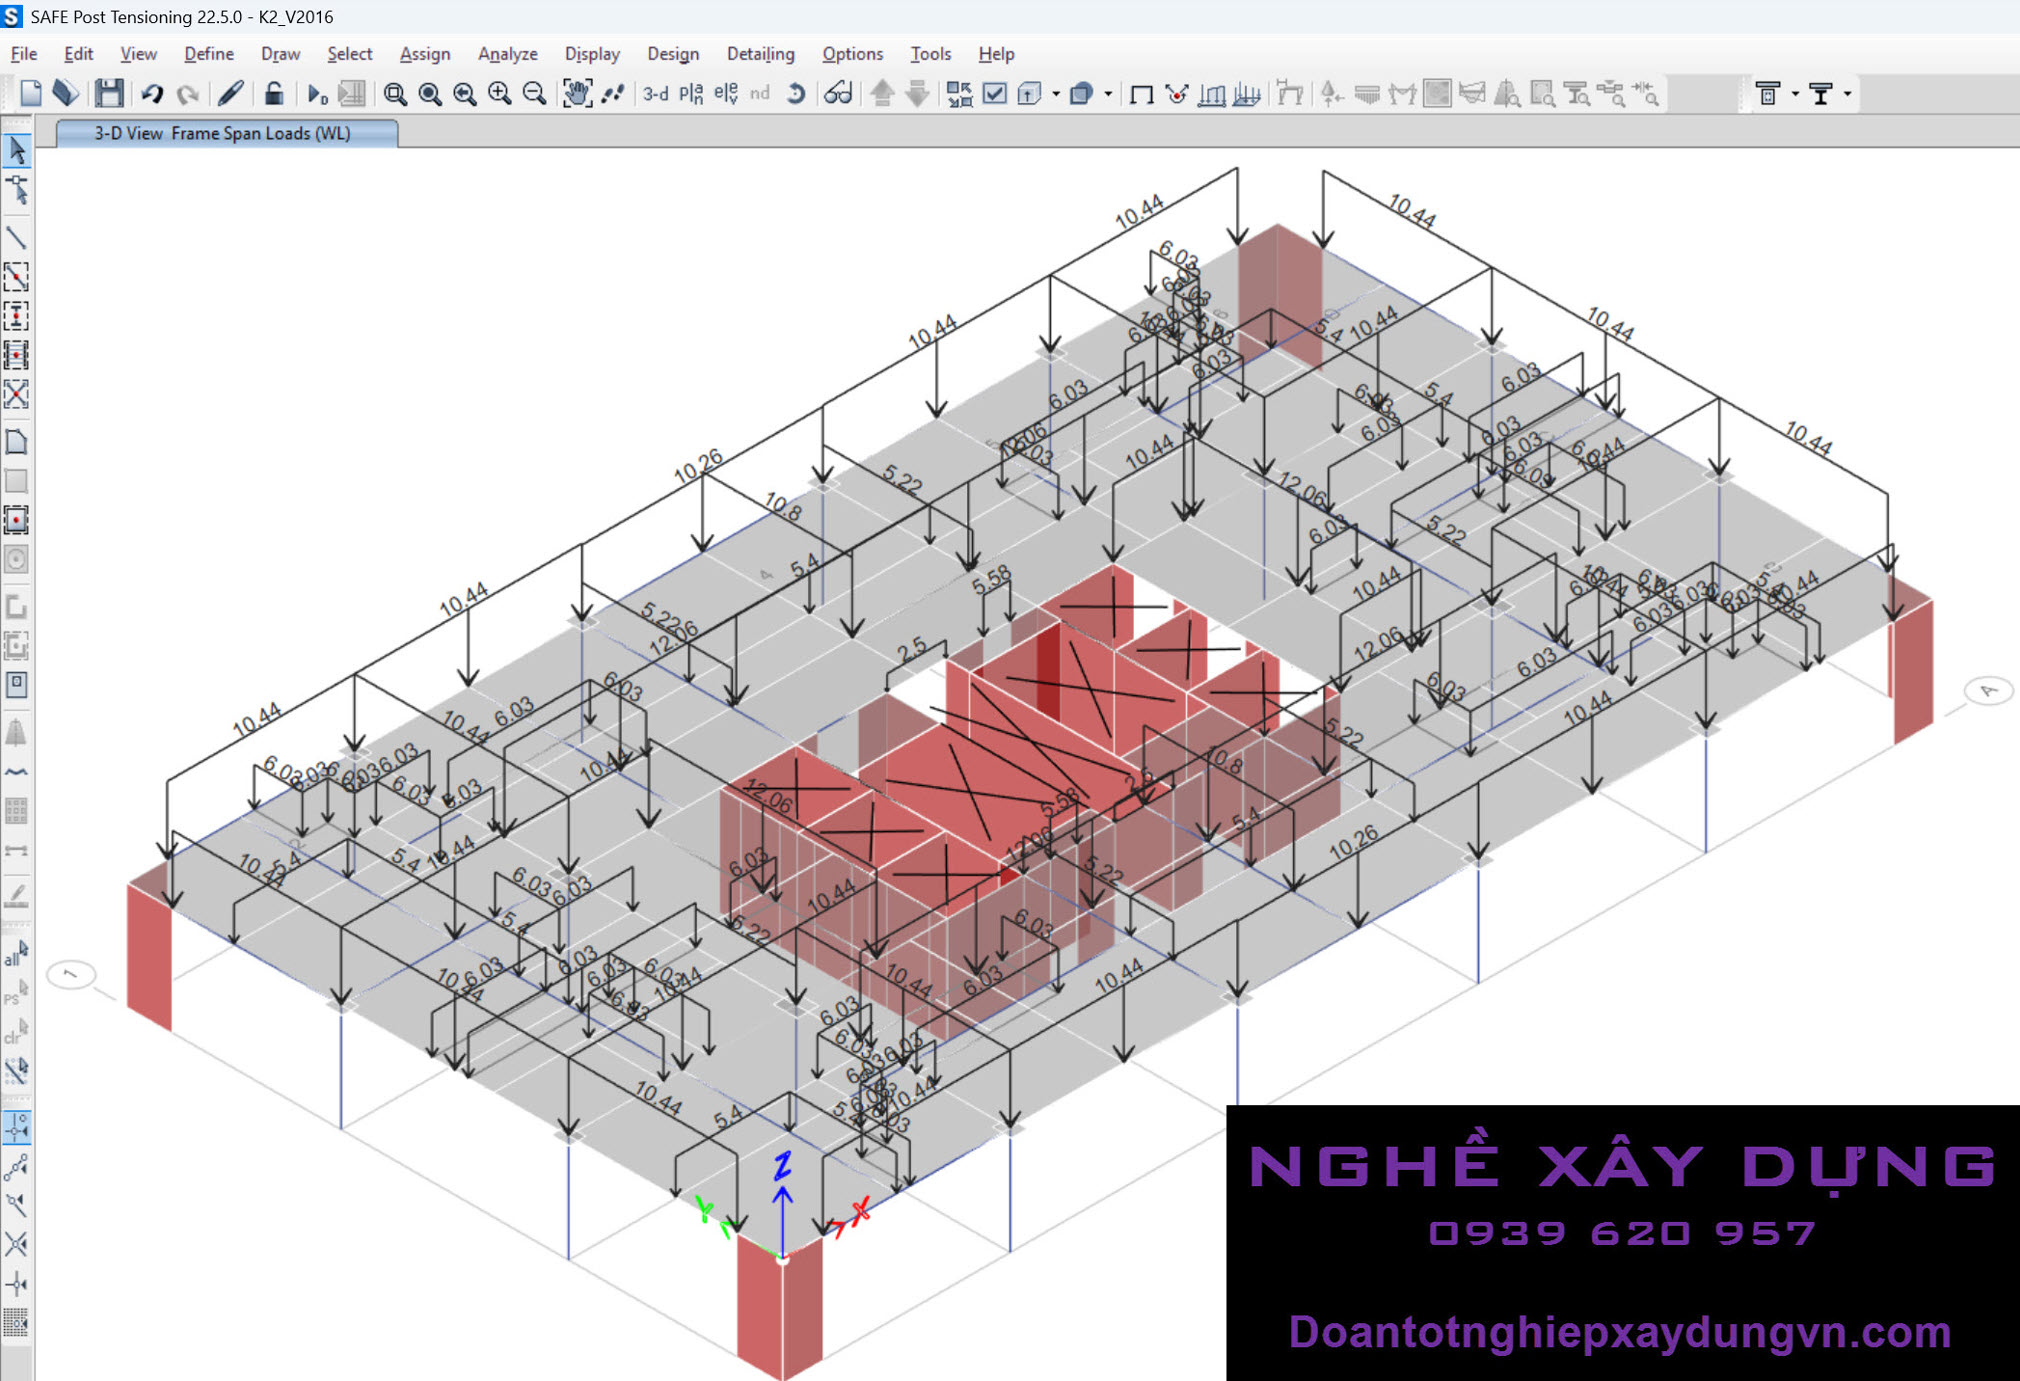Screen dimensions: 2020x1381
Task: Open the Detailing menu
Action: (760, 54)
